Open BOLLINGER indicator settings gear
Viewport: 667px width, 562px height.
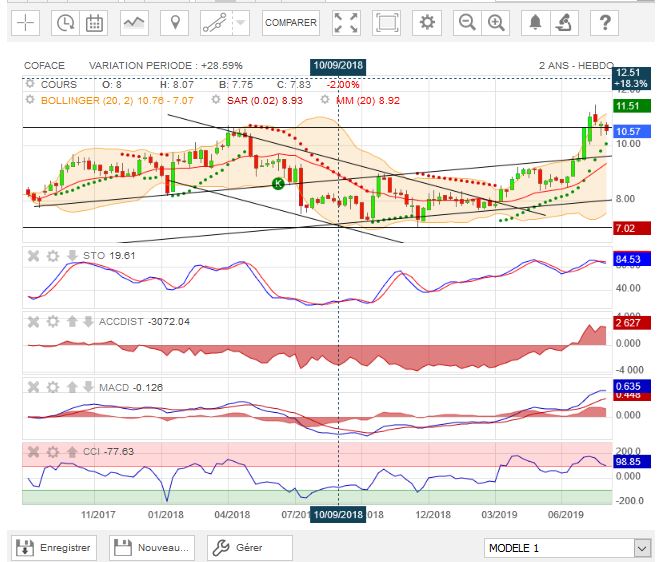pos(30,100)
